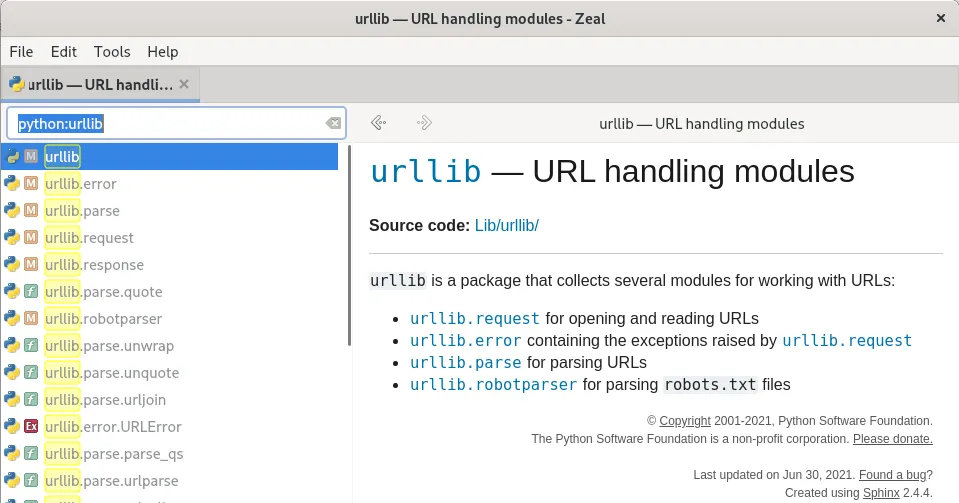Screen dimensions: 959x503
Task: Select urllib.parse in results list
Action: (x=169, y=211)
